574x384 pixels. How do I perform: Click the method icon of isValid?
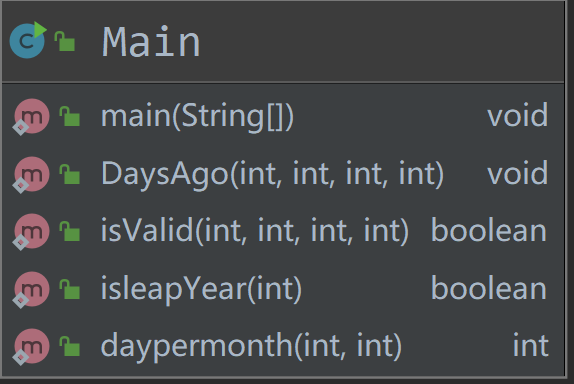tap(31, 232)
